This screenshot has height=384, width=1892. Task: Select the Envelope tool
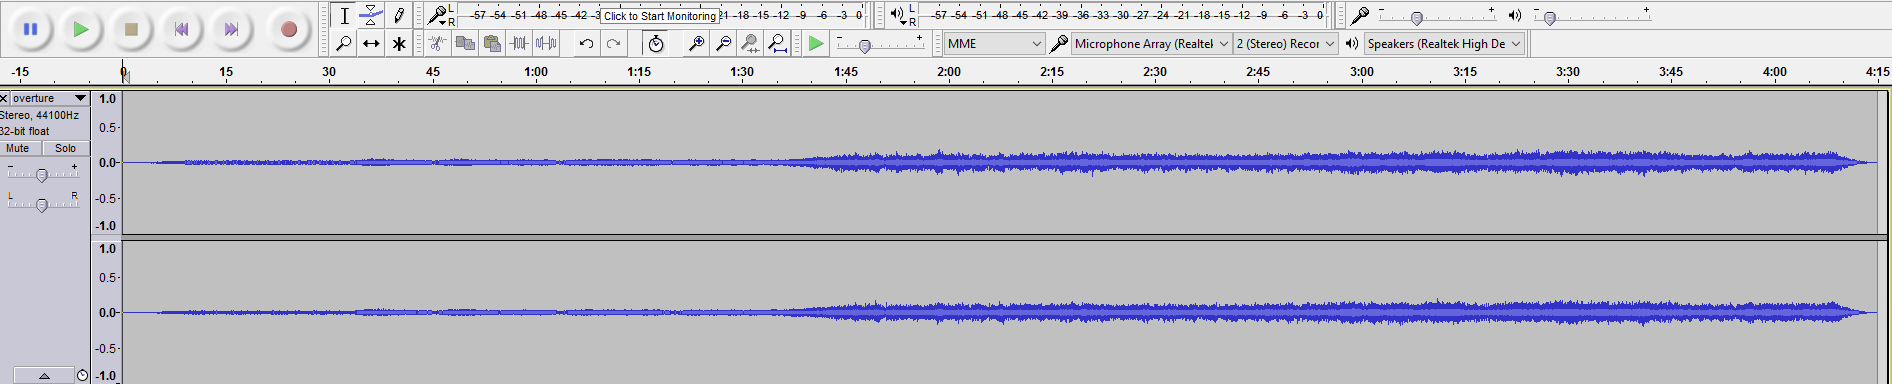371,15
